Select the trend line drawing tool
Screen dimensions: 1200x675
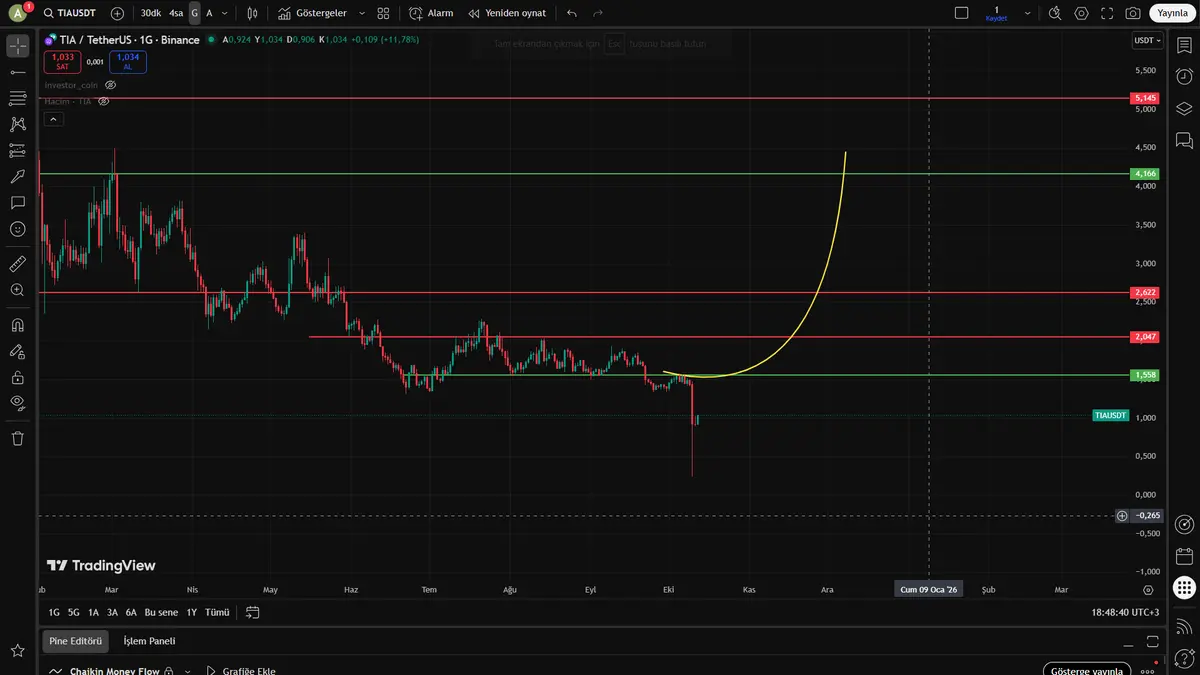17,72
